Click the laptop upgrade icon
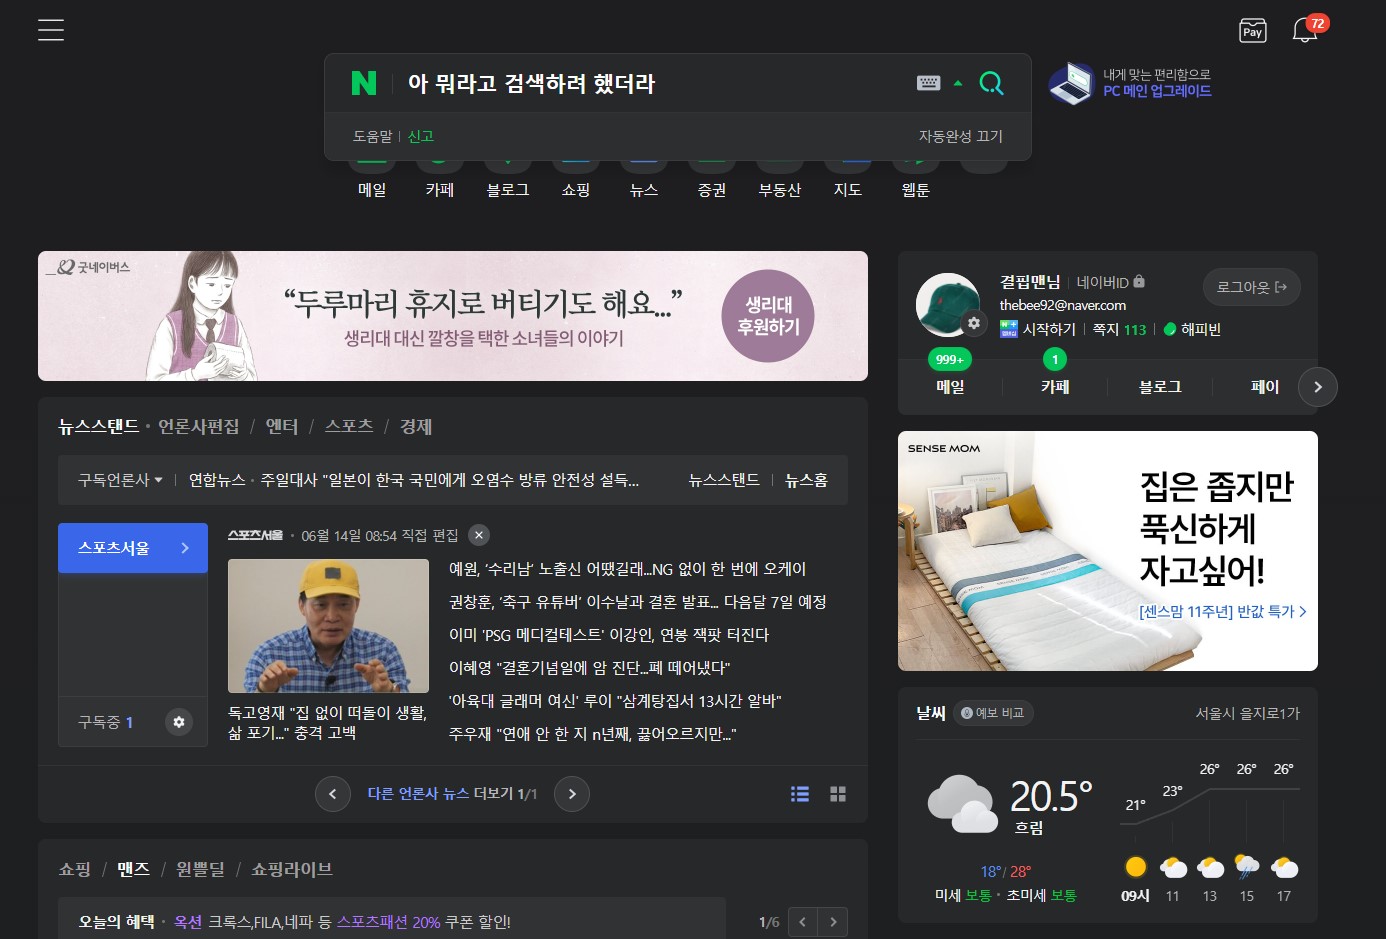1386x939 pixels. click(x=1071, y=84)
